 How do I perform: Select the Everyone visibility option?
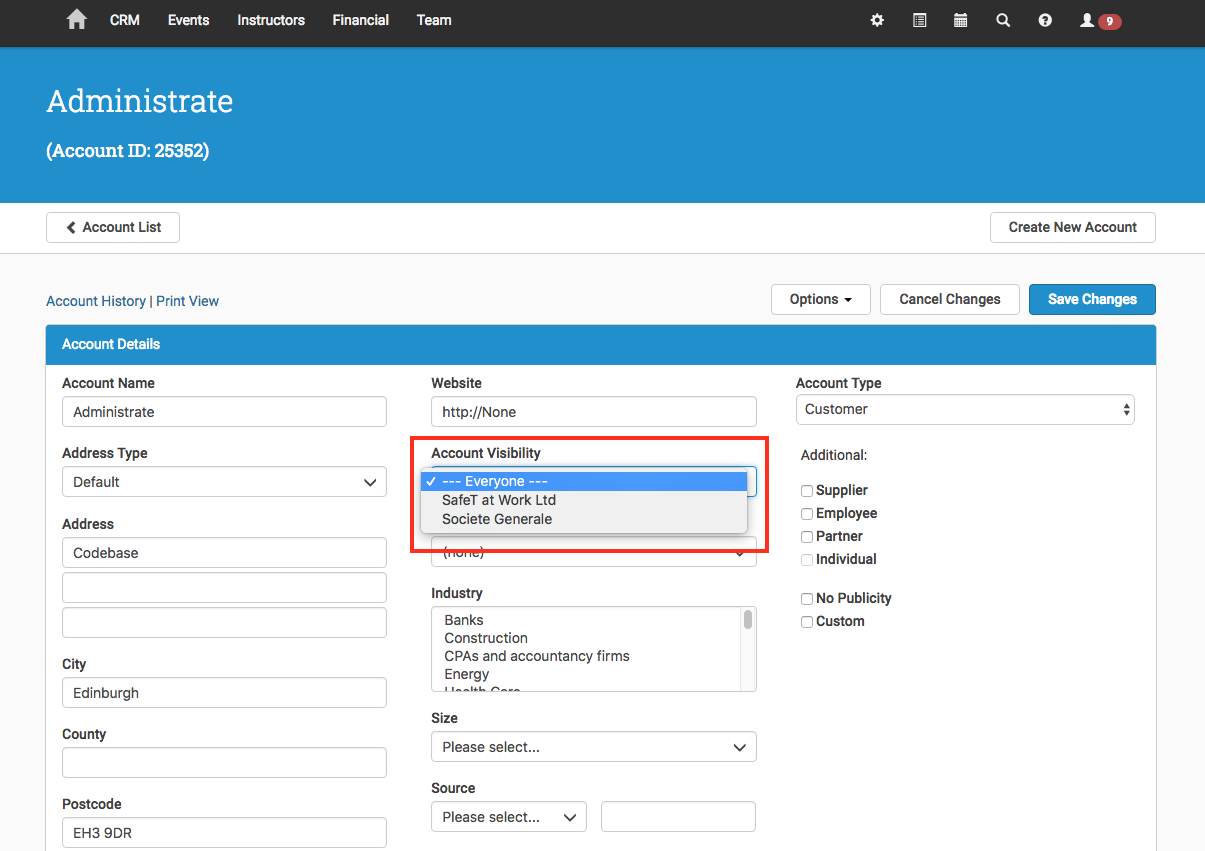tap(584, 482)
